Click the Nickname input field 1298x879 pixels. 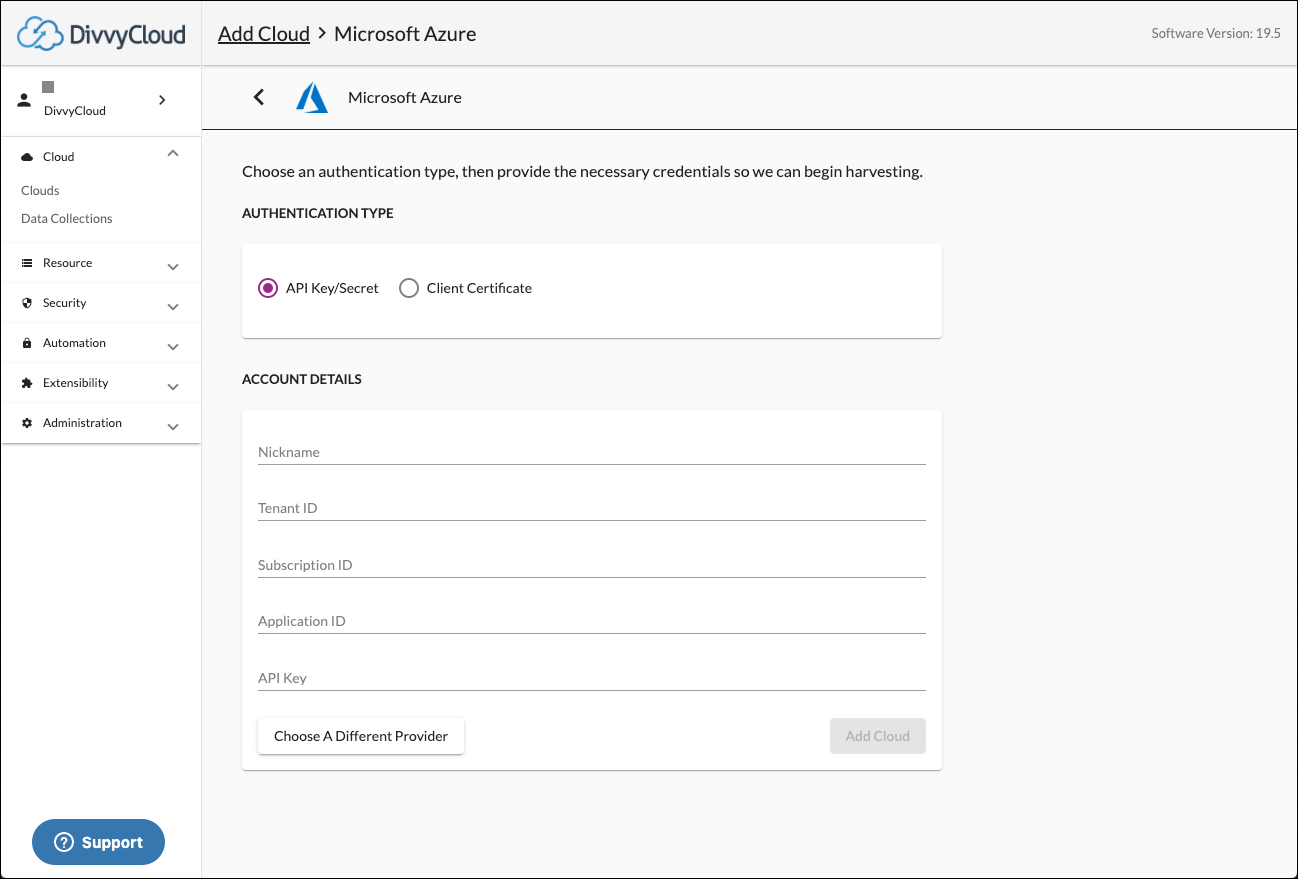[592, 452]
